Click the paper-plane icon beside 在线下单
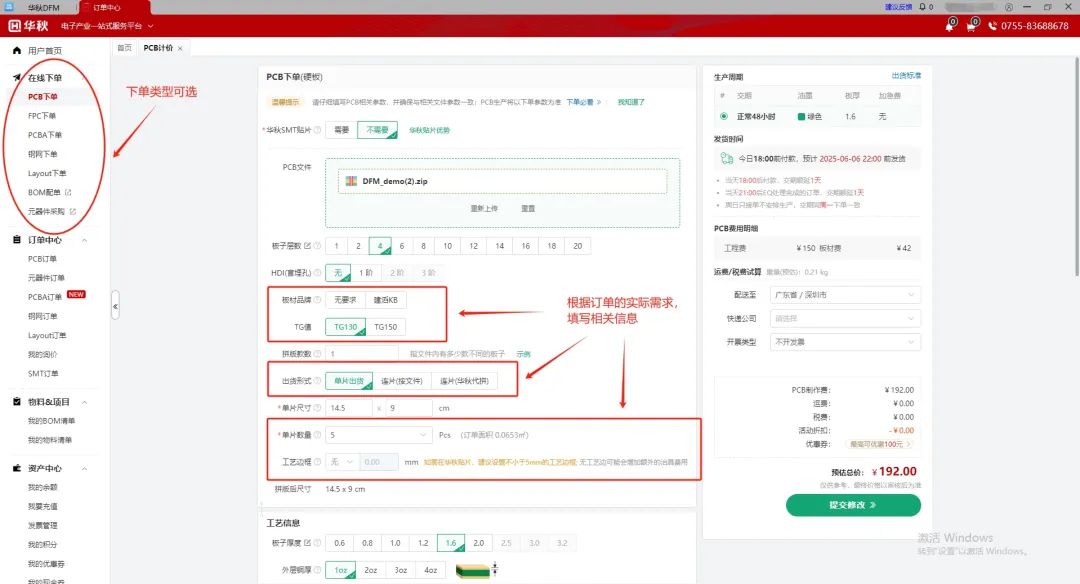This screenshot has width=1080, height=584. click(x=17, y=77)
